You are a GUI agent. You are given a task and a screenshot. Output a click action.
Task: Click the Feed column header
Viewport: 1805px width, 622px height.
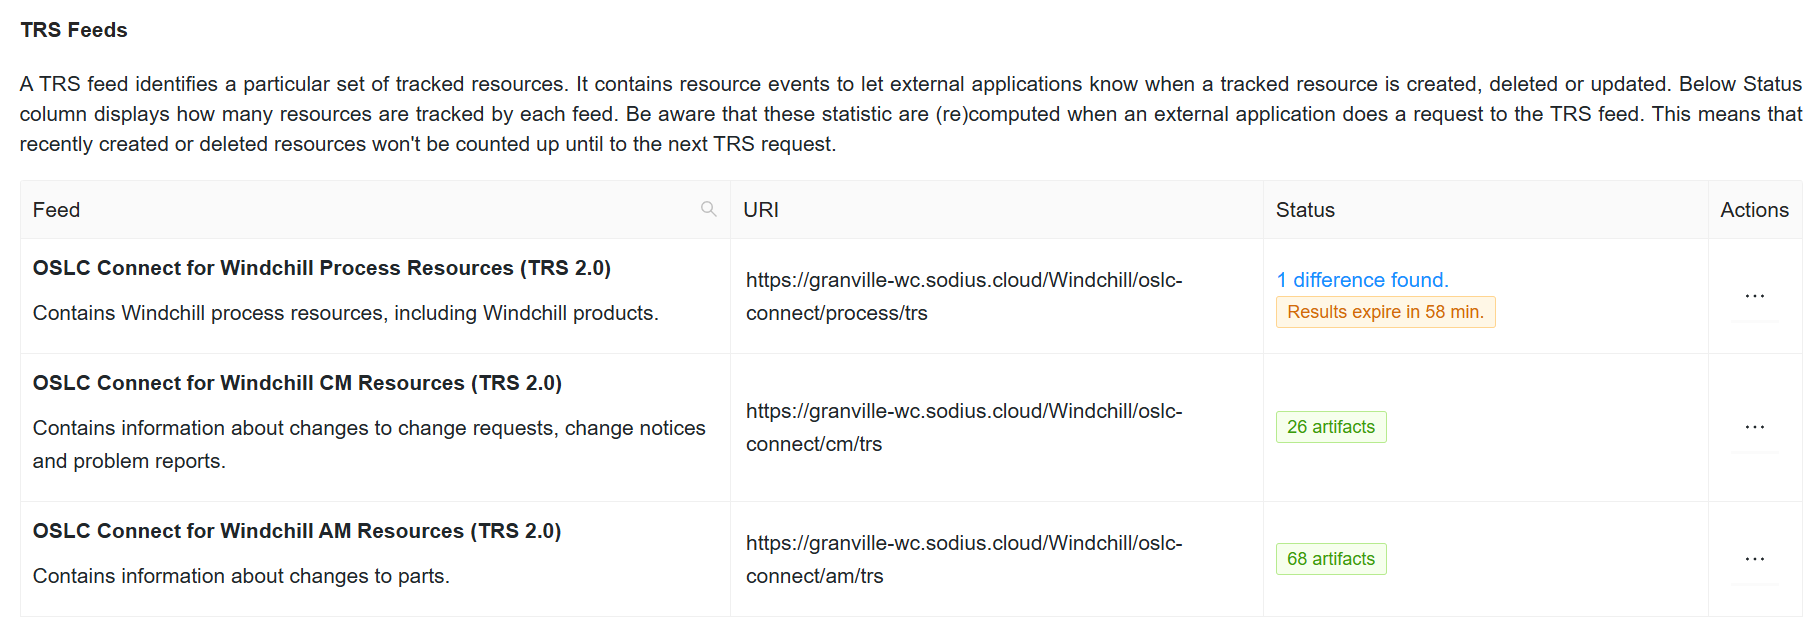(375, 210)
